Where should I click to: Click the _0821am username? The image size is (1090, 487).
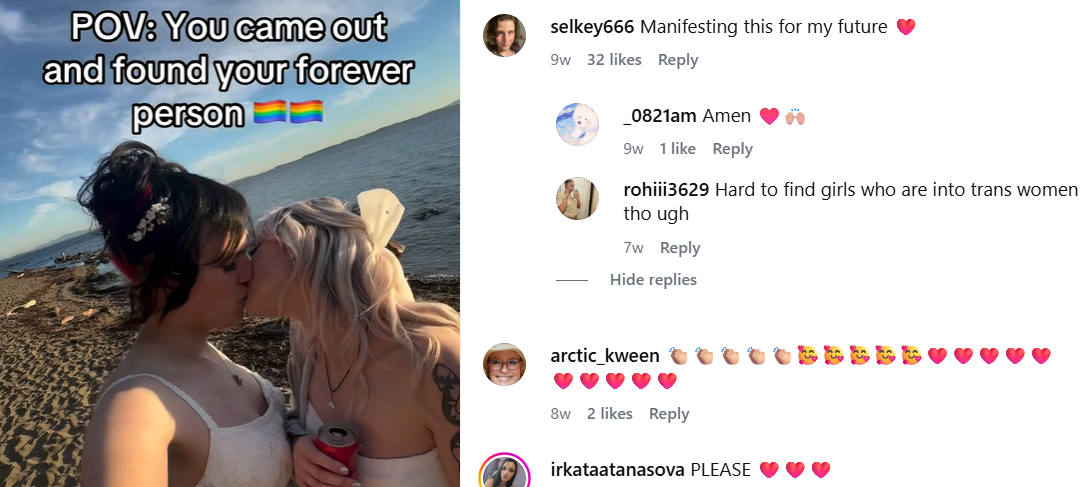coord(660,116)
